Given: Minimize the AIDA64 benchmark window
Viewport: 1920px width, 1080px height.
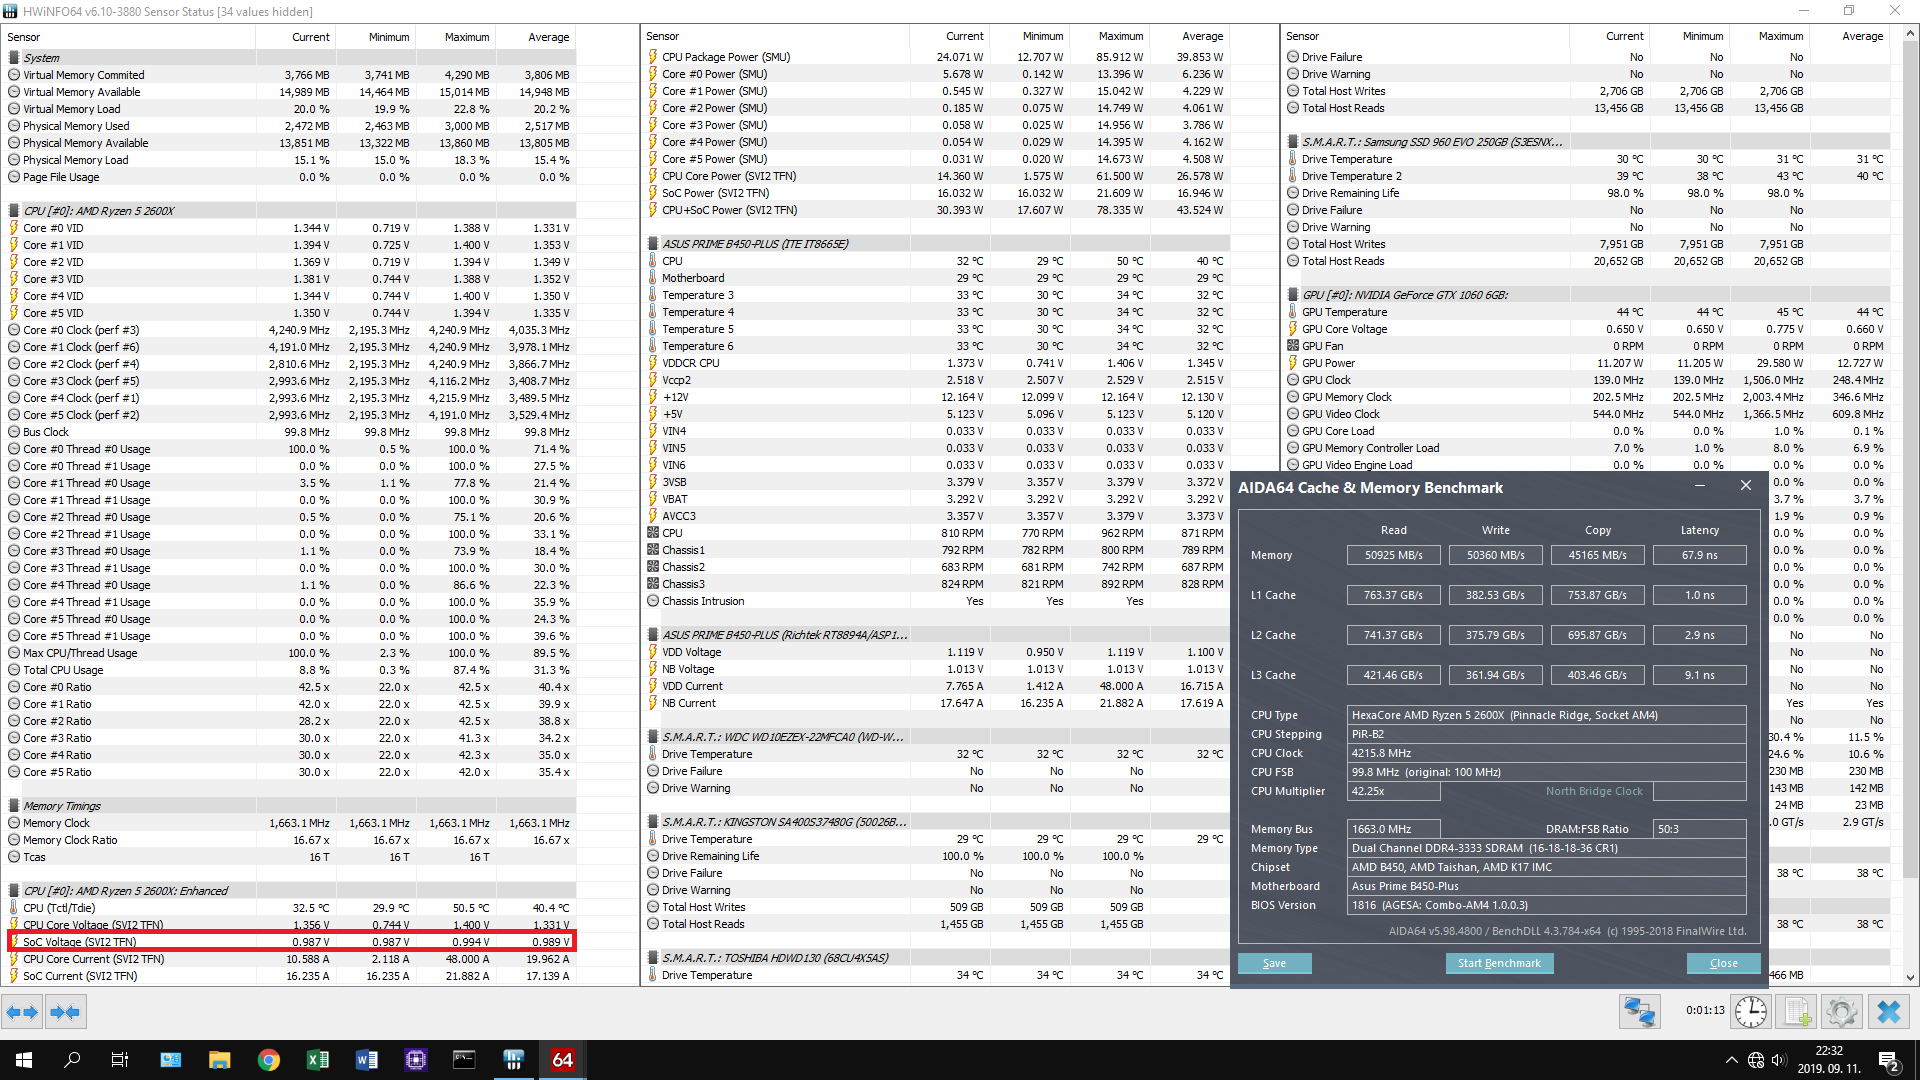Looking at the screenshot, I should tap(1700, 486).
